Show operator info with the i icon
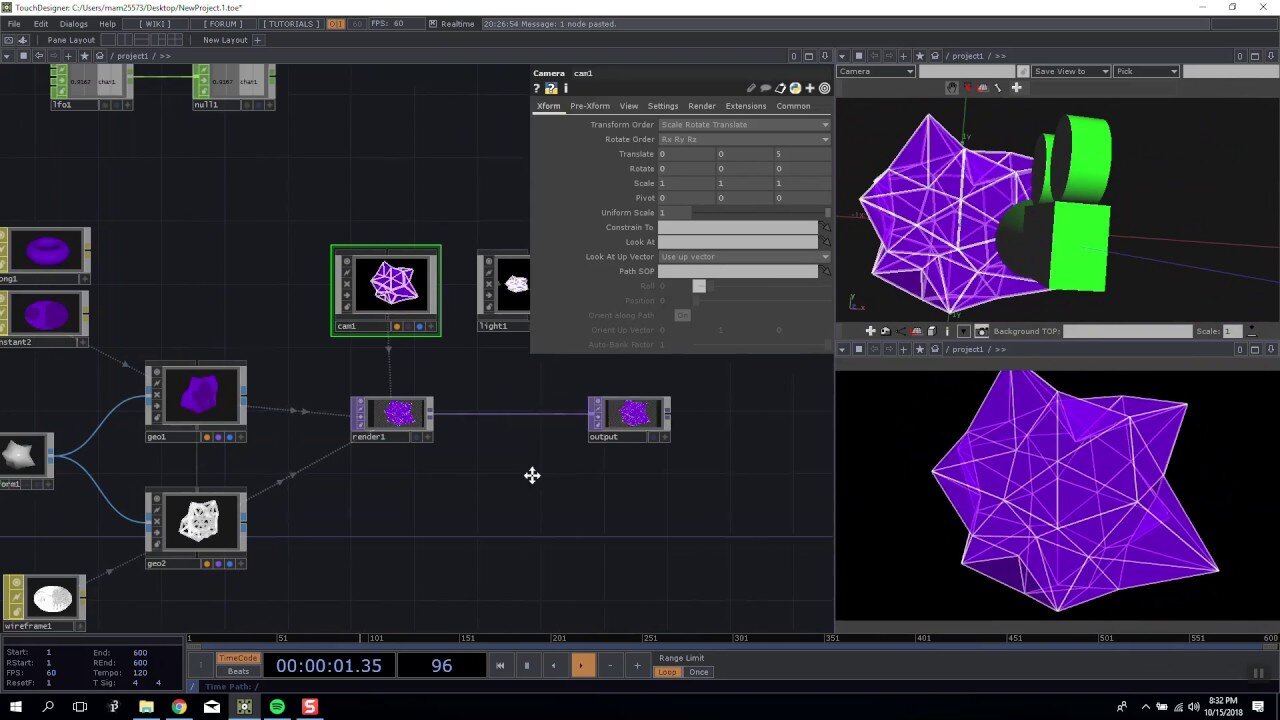 [x=565, y=88]
